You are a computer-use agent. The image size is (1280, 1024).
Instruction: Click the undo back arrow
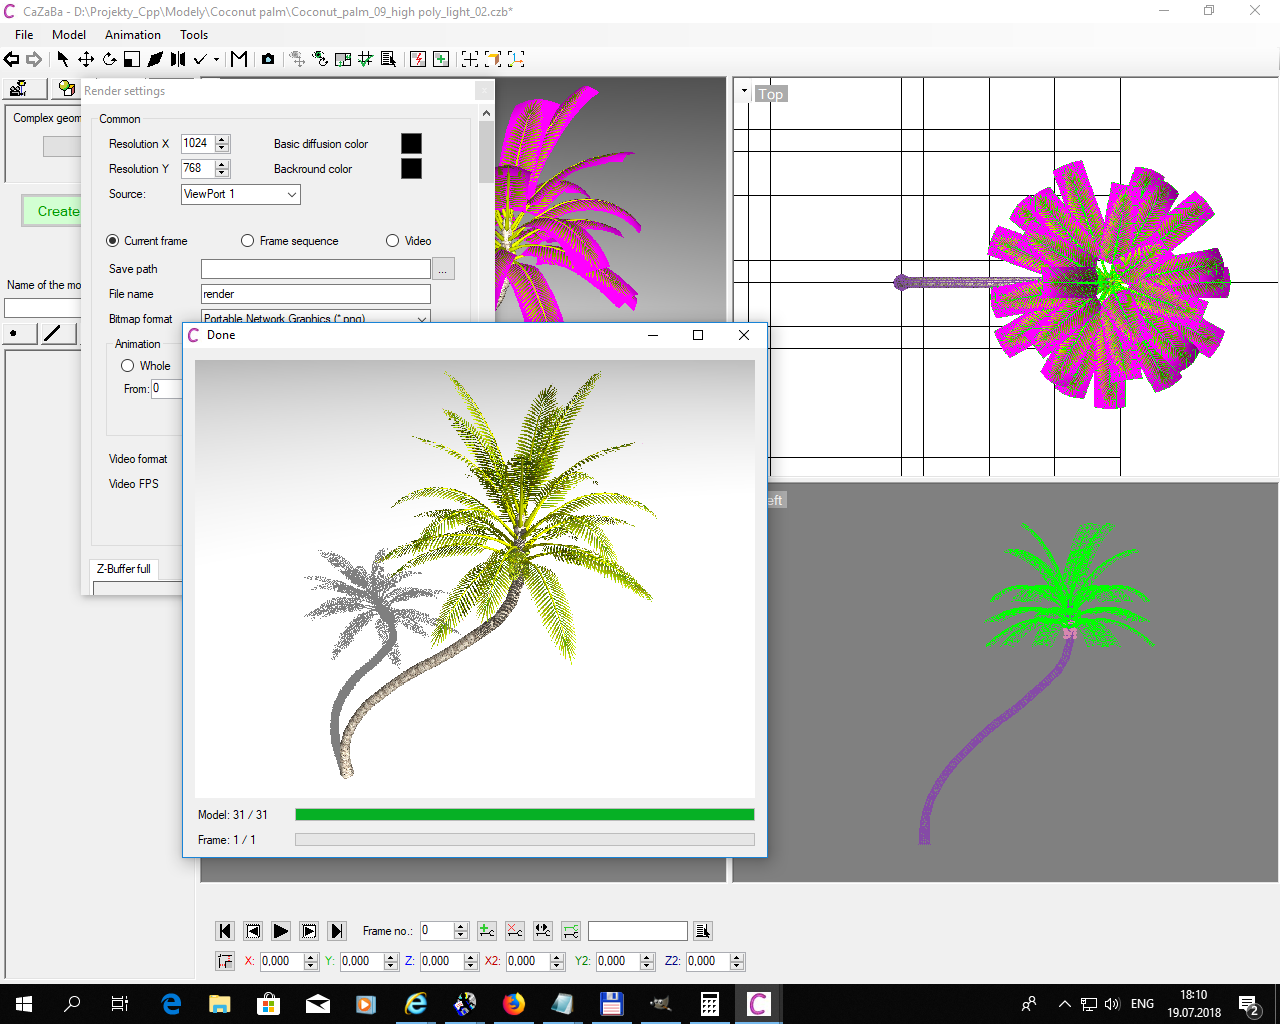point(12,59)
